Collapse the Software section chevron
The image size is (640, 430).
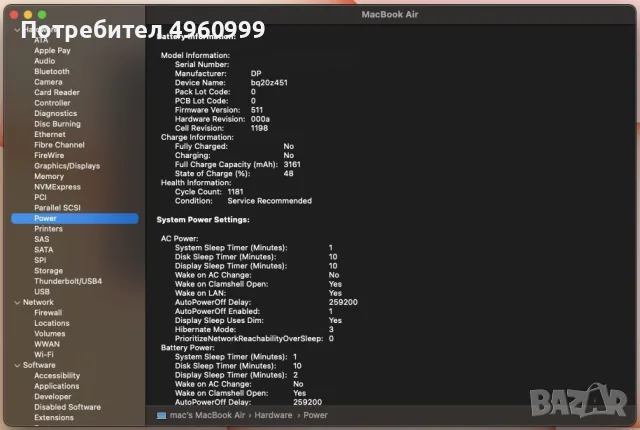(x=17, y=365)
